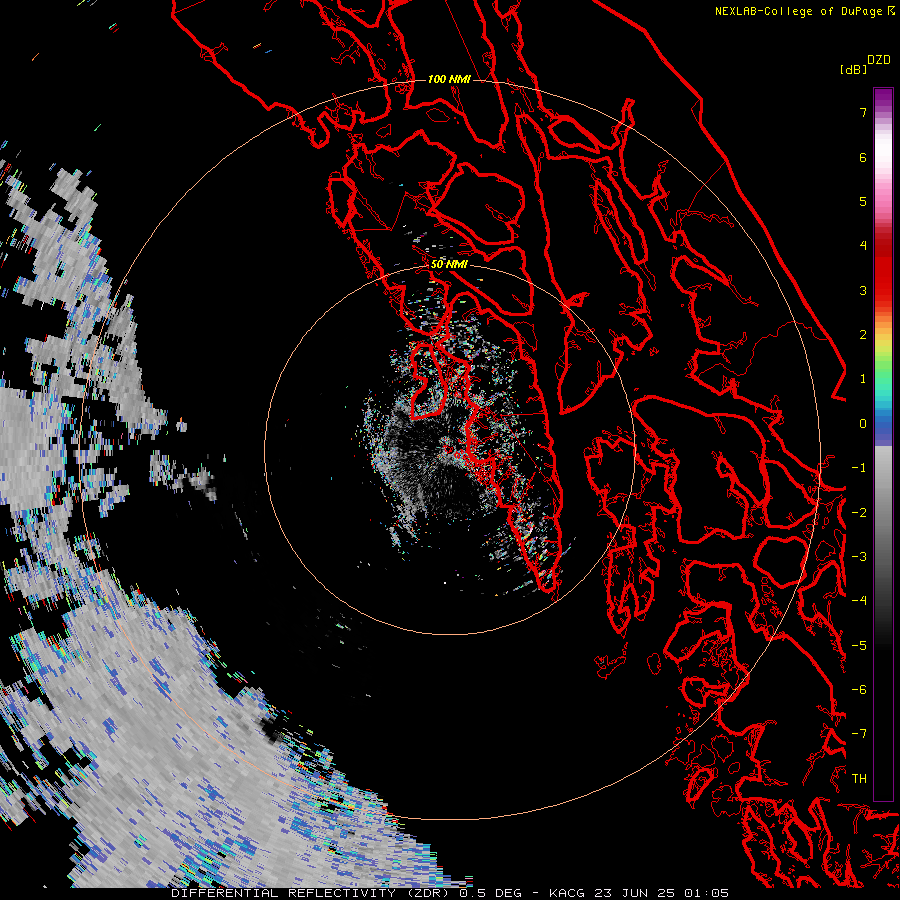Click the 2 tick label on the color scale
This screenshot has height=900, width=900.
[863, 334]
